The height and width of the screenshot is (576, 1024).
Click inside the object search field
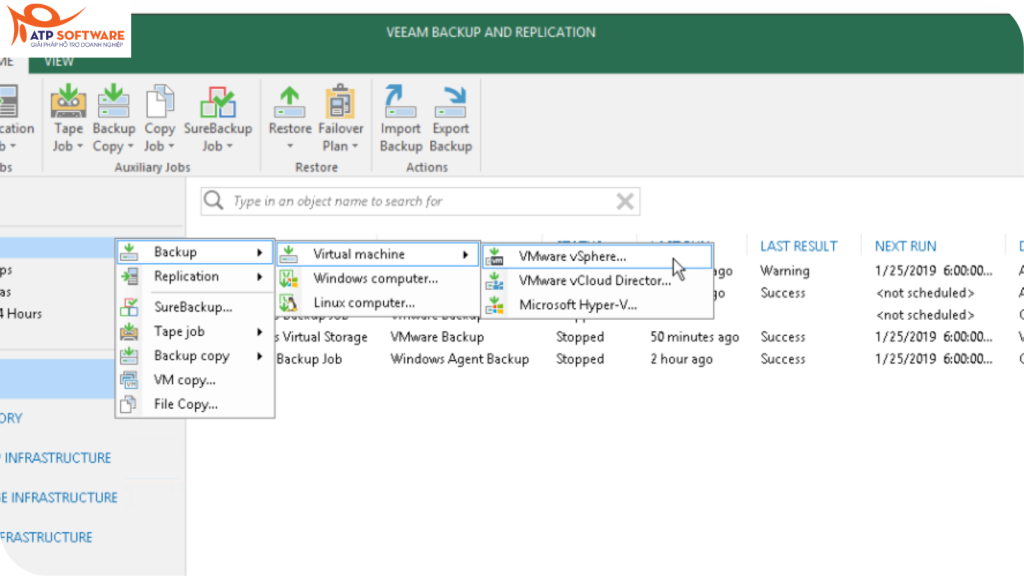400,201
